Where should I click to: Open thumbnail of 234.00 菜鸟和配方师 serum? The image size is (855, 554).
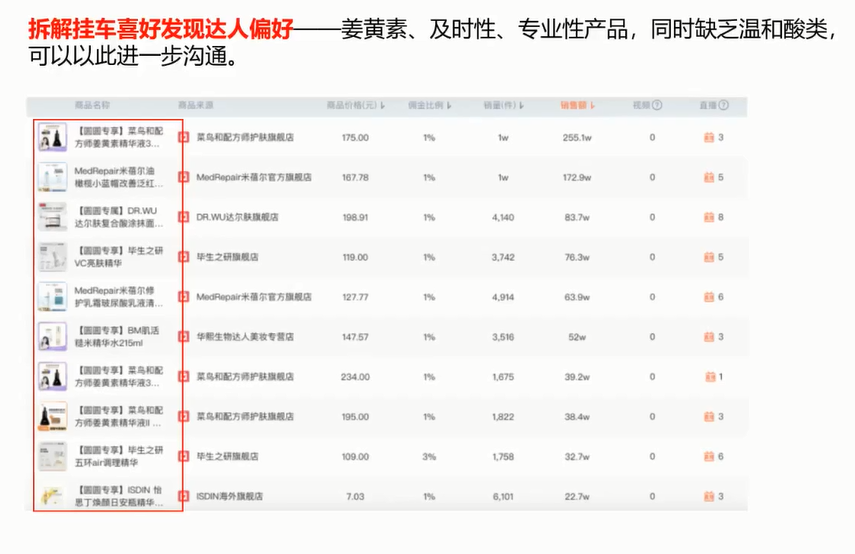point(52,376)
